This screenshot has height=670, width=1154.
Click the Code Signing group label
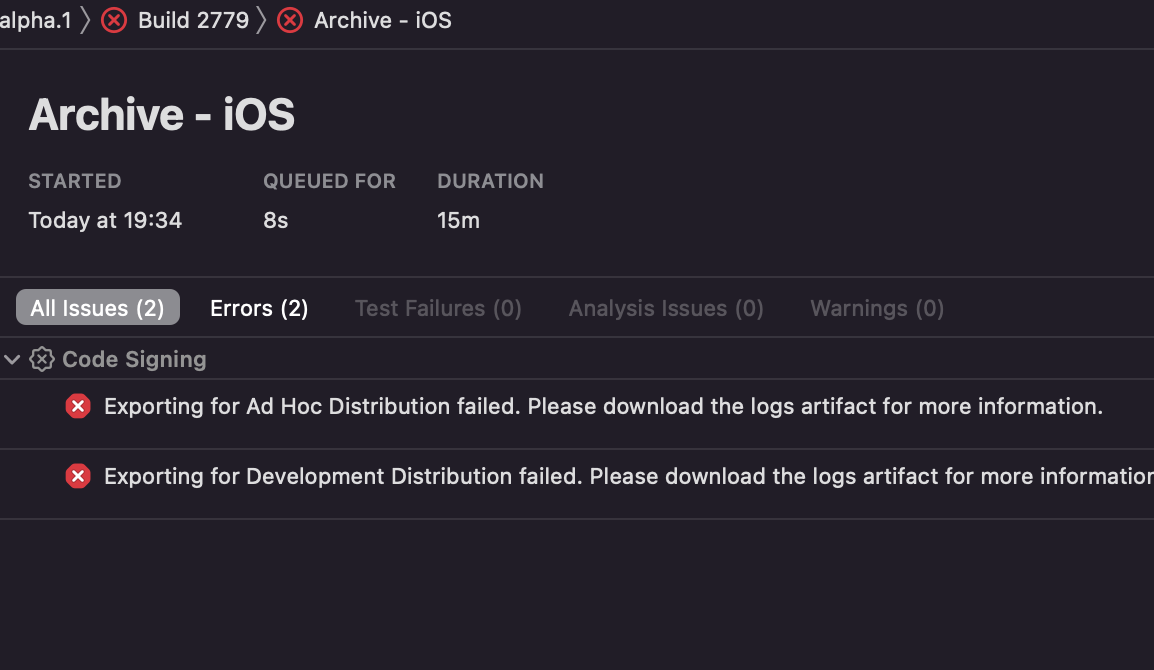(134, 359)
